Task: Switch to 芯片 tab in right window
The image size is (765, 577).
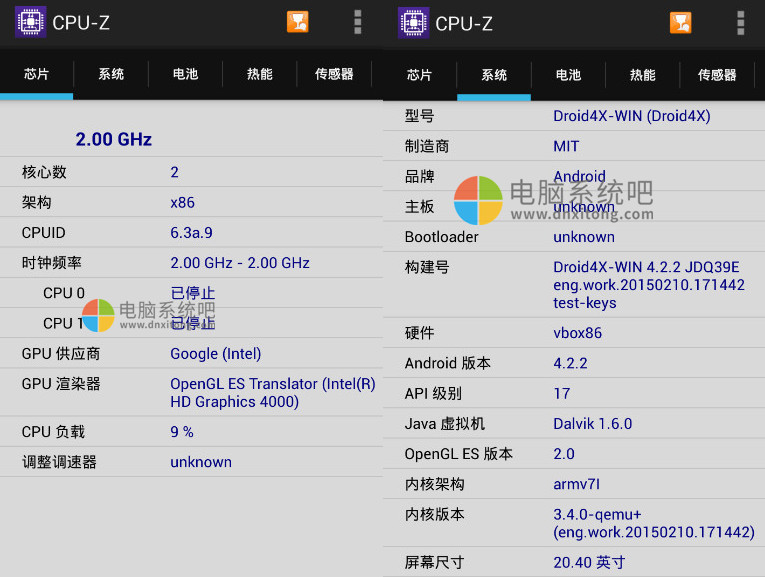Action: [420, 75]
